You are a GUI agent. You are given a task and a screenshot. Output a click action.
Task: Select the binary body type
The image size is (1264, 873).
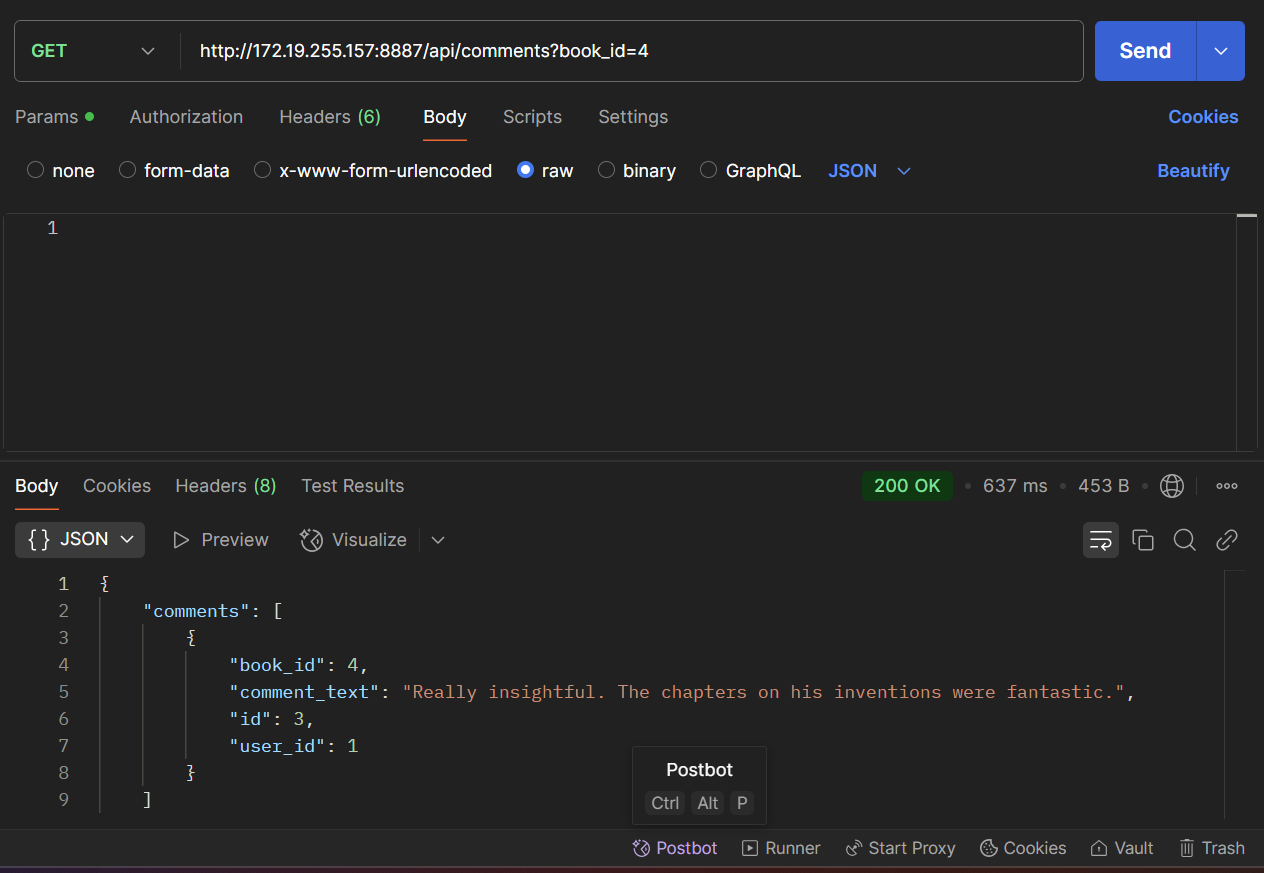[637, 171]
